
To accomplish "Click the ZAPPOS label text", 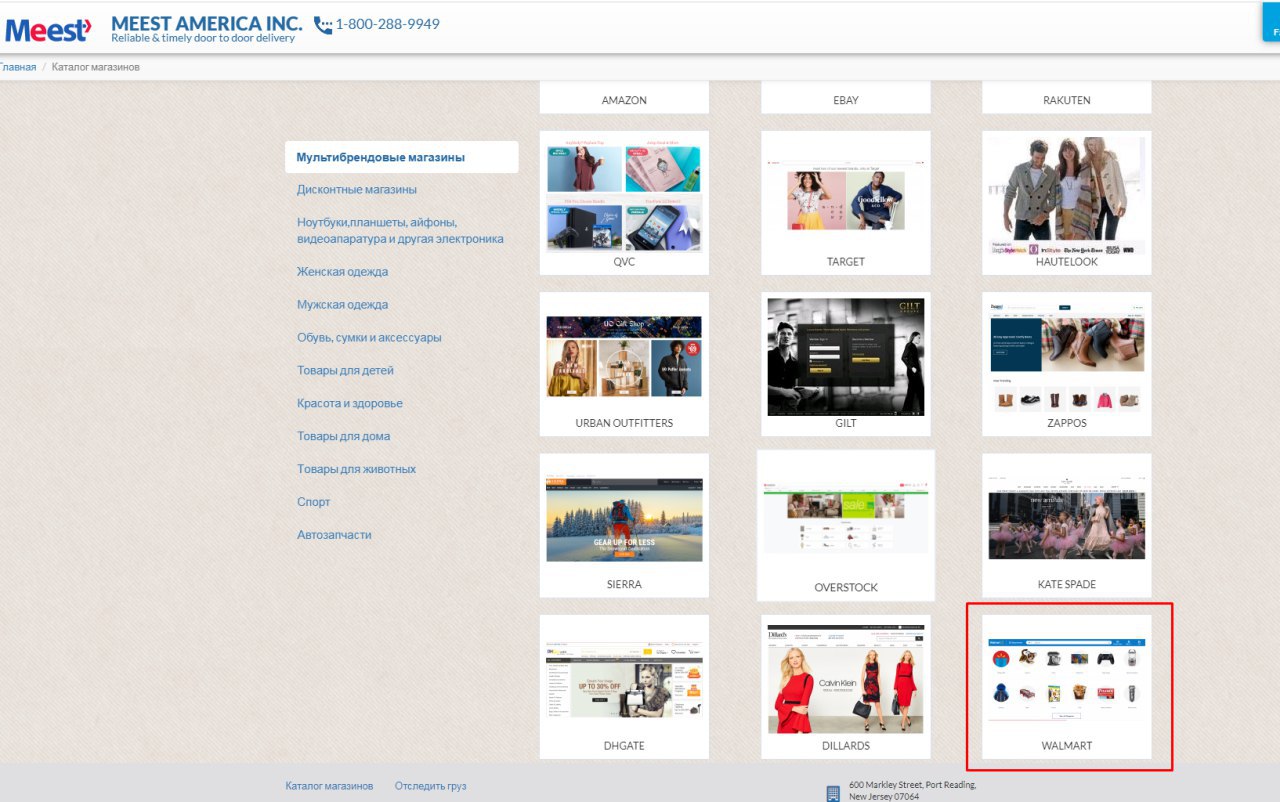I will (1067, 423).
